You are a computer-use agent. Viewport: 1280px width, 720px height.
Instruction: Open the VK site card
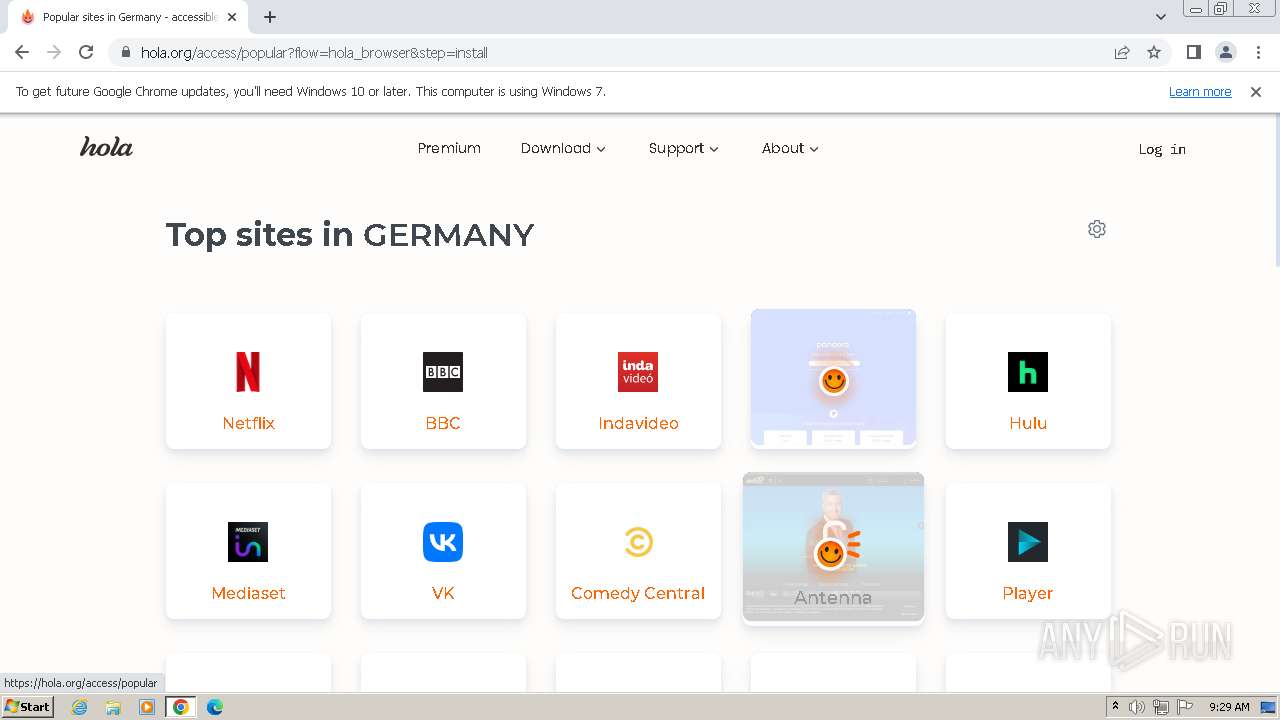tap(443, 551)
